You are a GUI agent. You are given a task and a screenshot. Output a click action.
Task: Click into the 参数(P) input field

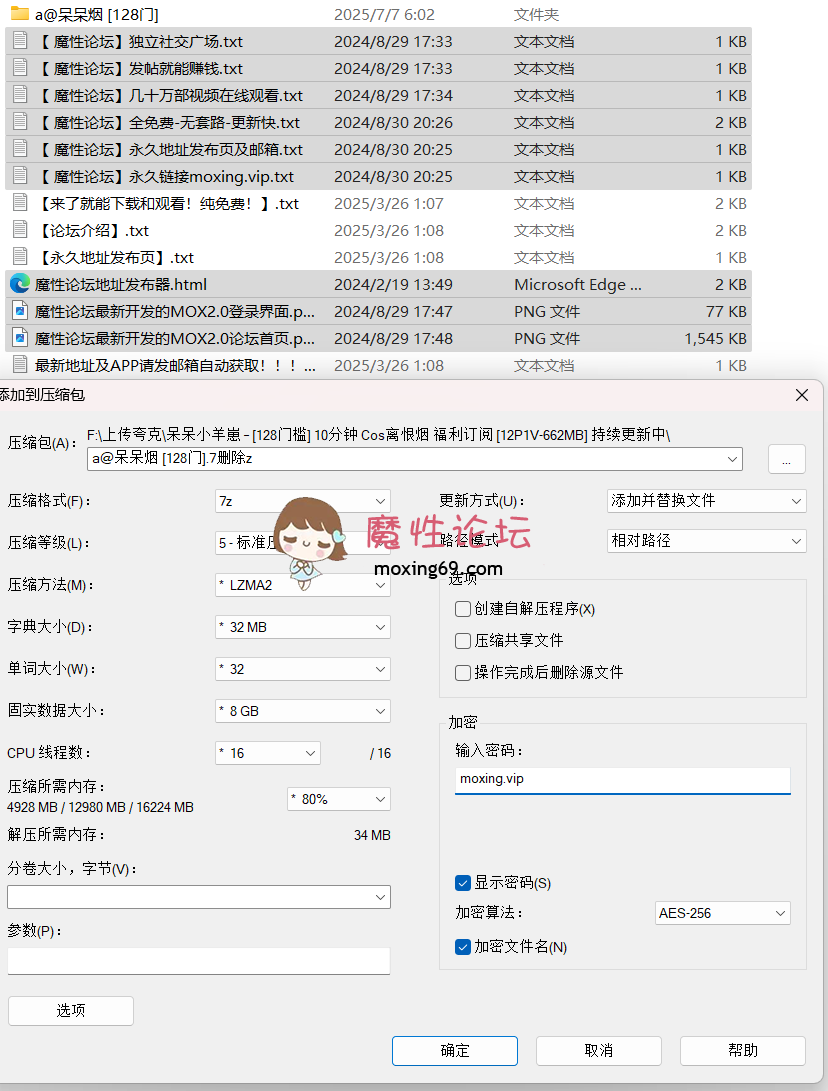click(199, 961)
